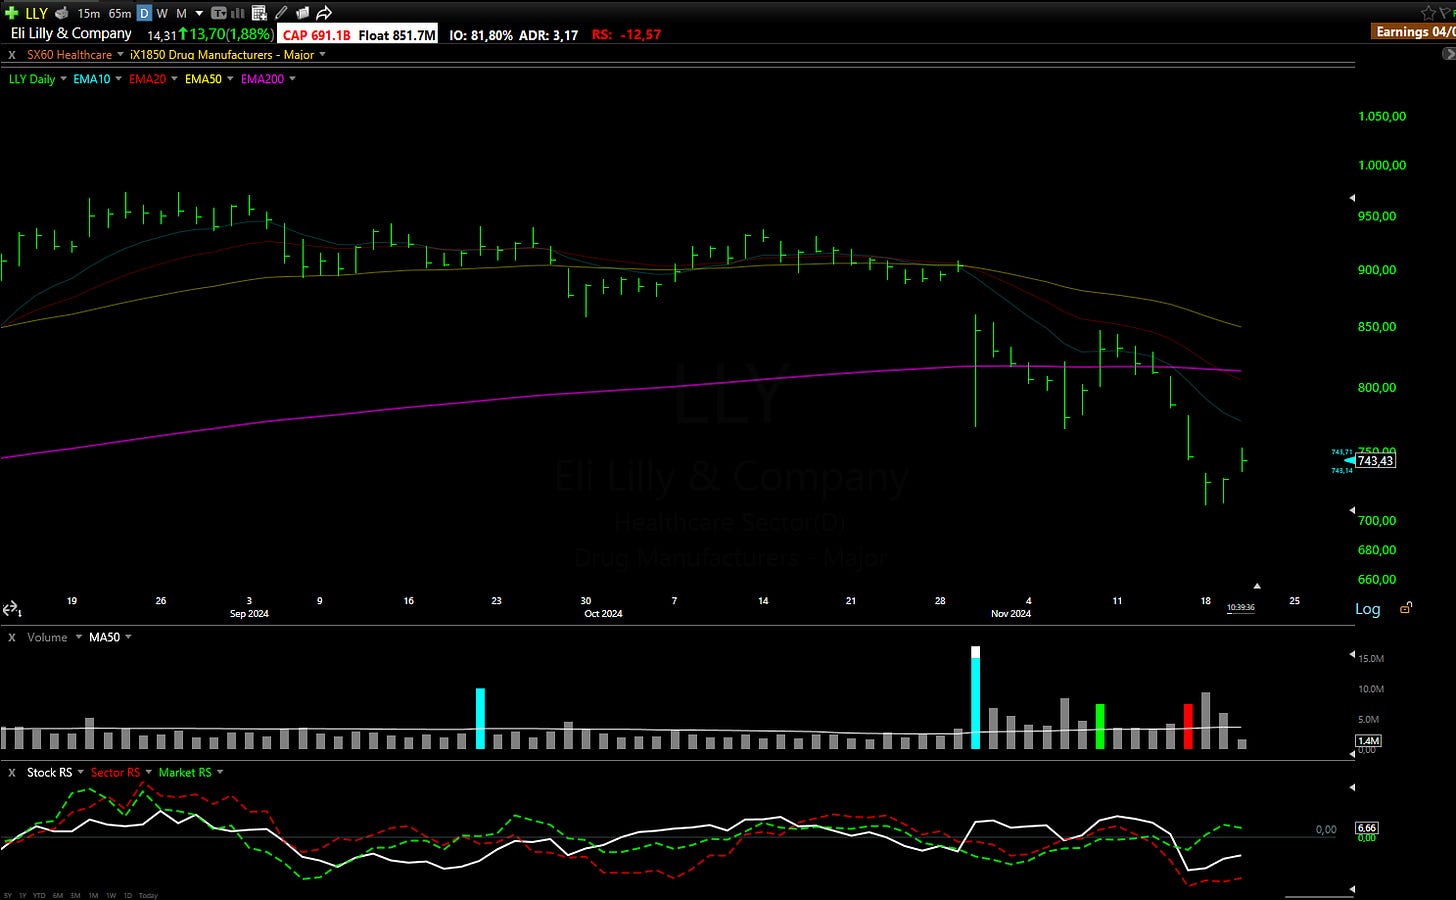Click the Oct 2024 date axis label

(603, 614)
